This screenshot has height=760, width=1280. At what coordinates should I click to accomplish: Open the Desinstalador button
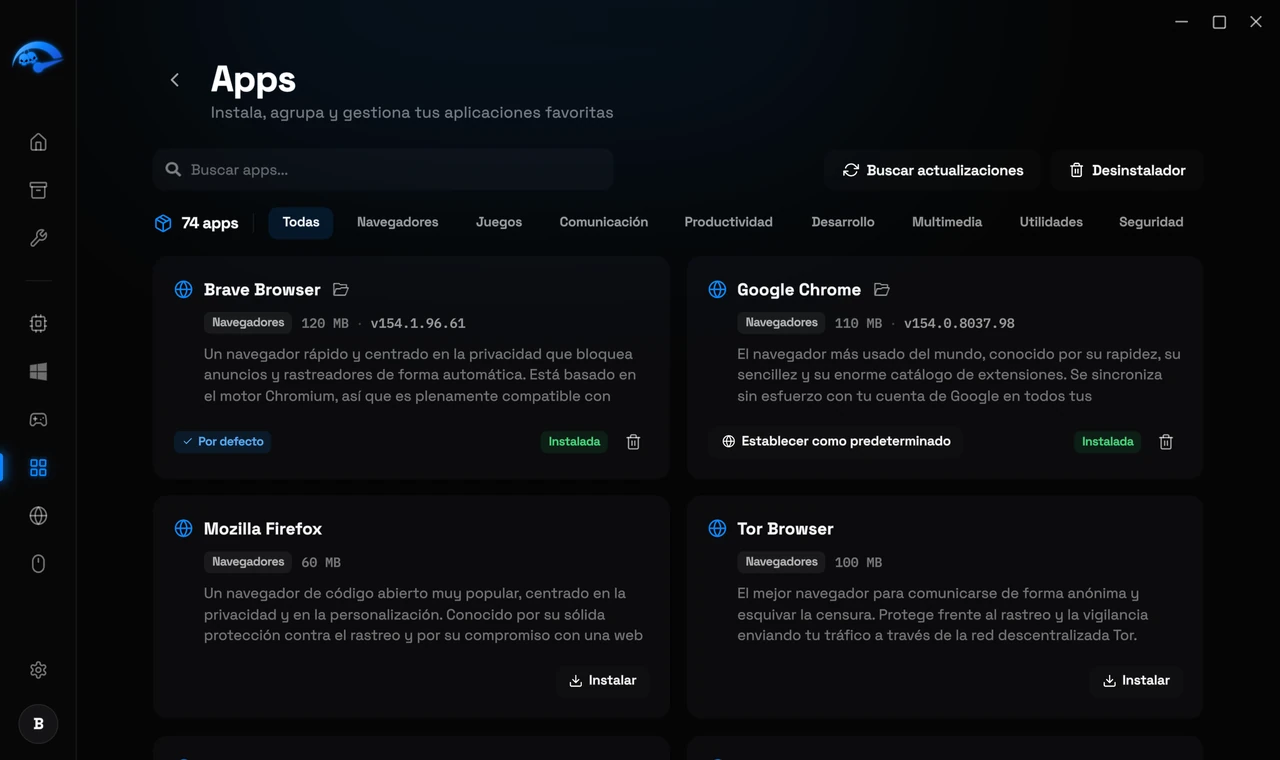1127,170
